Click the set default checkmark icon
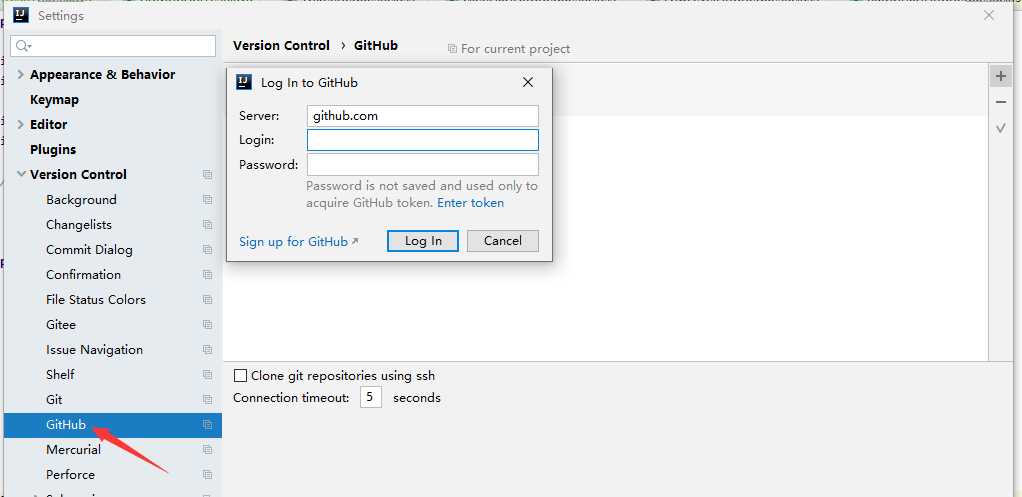This screenshot has width=1022, height=497. click(x=1000, y=128)
